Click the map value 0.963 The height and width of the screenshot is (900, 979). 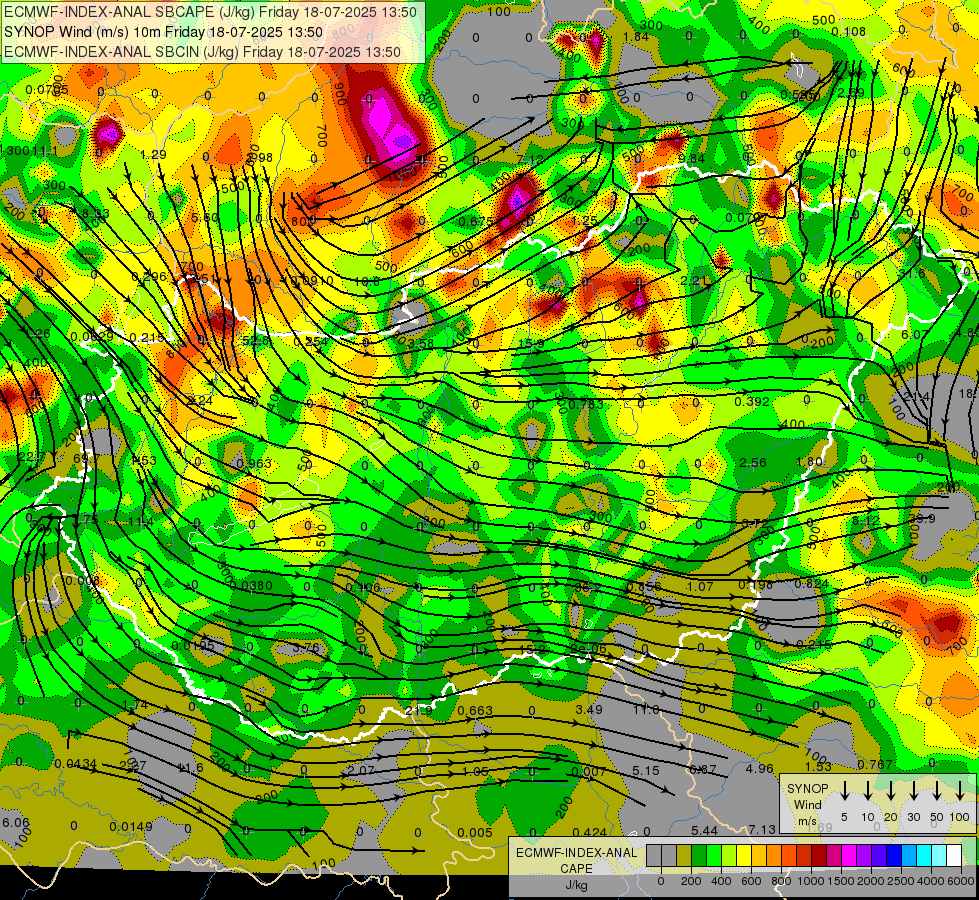(254, 463)
